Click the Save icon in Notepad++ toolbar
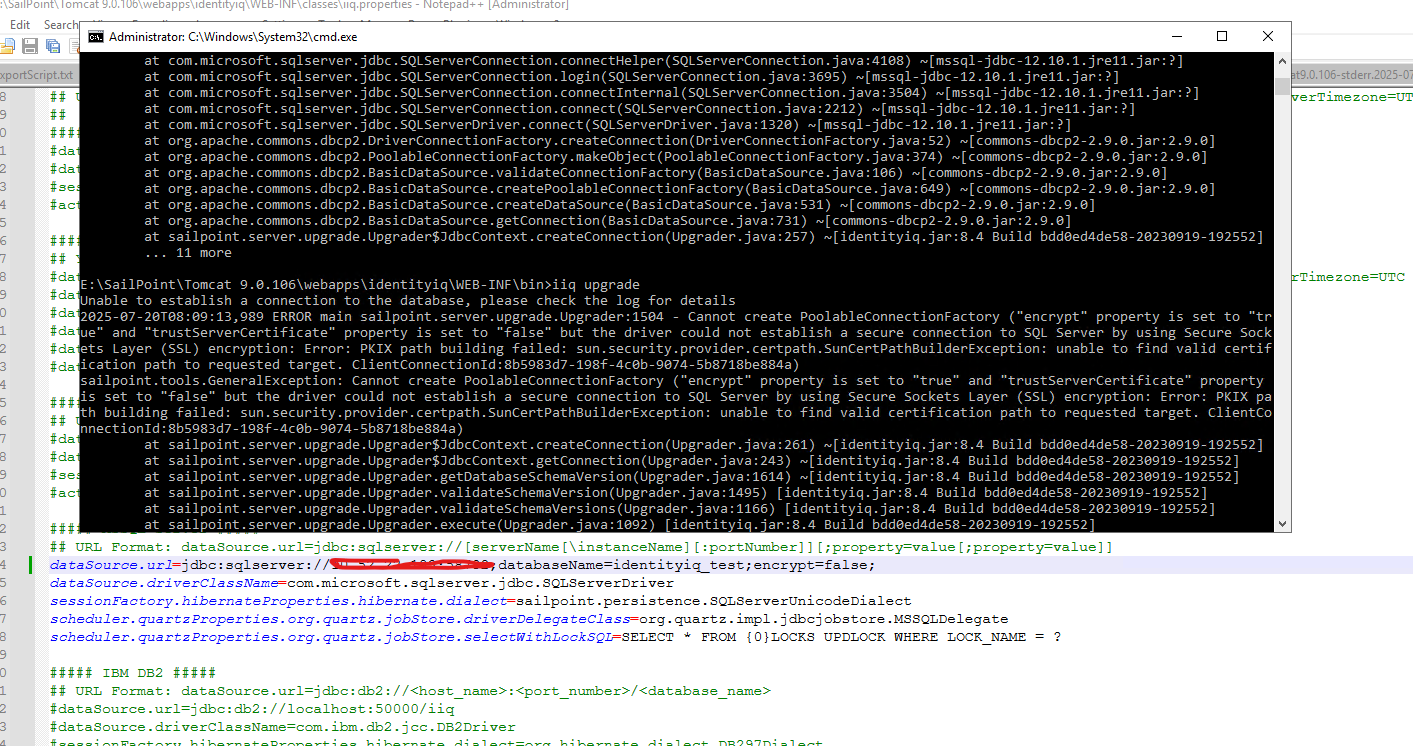This screenshot has width=1413, height=746. pyautogui.click(x=31, y=46)
